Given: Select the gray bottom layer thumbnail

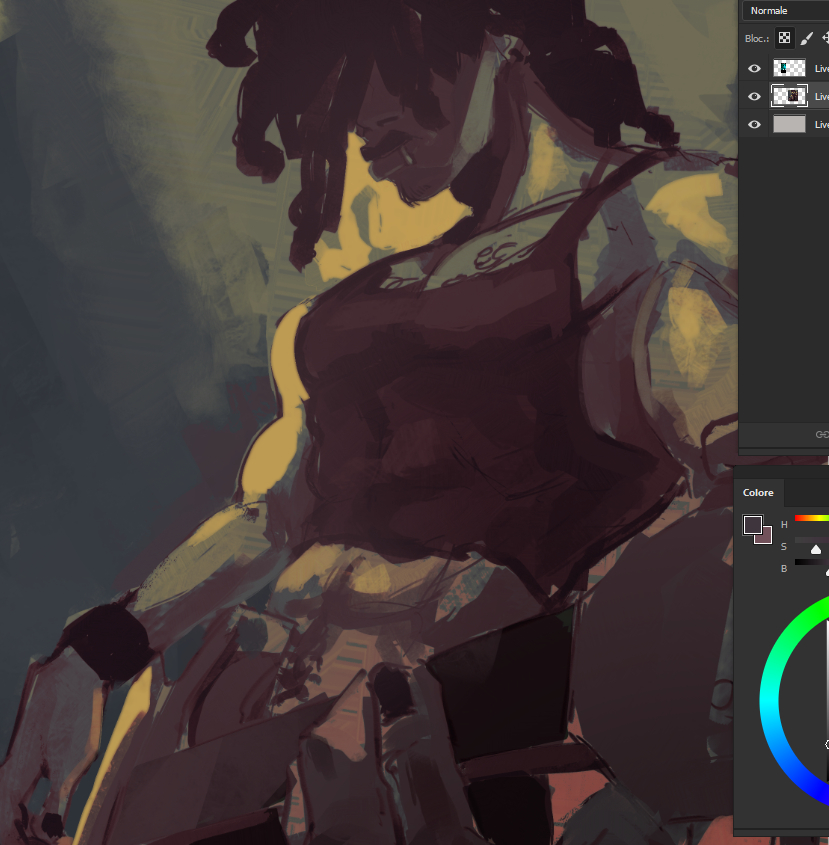Looking at the screenshot, I should 790,125.
